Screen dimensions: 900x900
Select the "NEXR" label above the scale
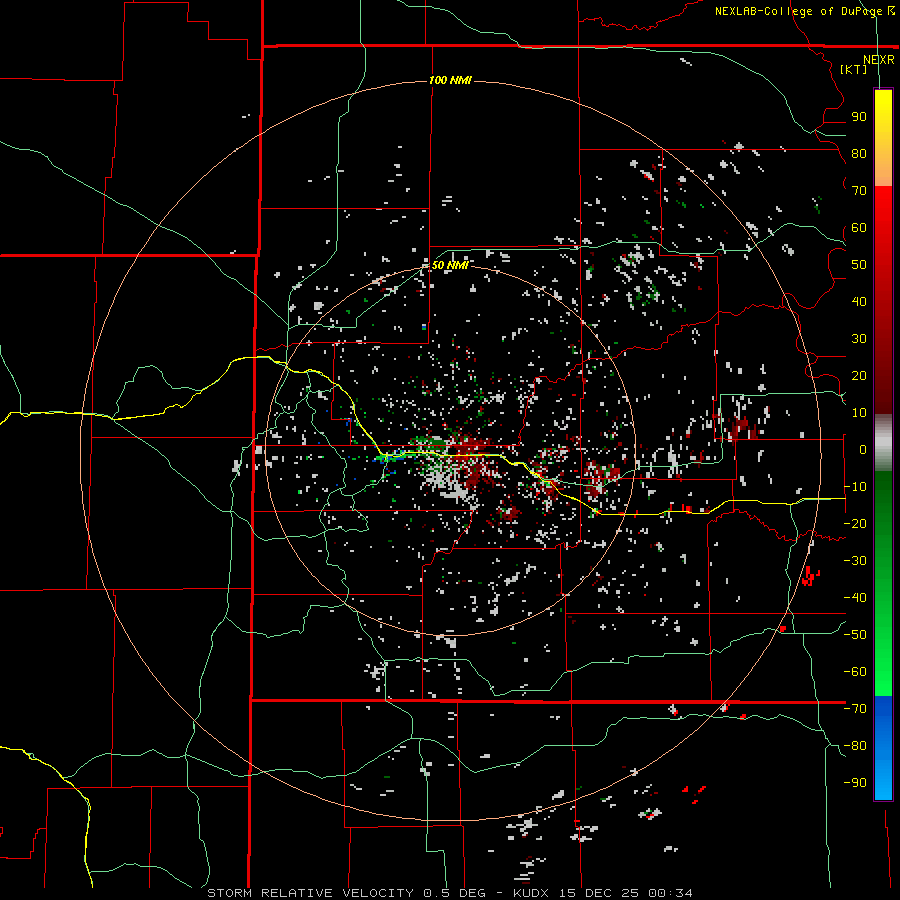click(x=879, y=60)
